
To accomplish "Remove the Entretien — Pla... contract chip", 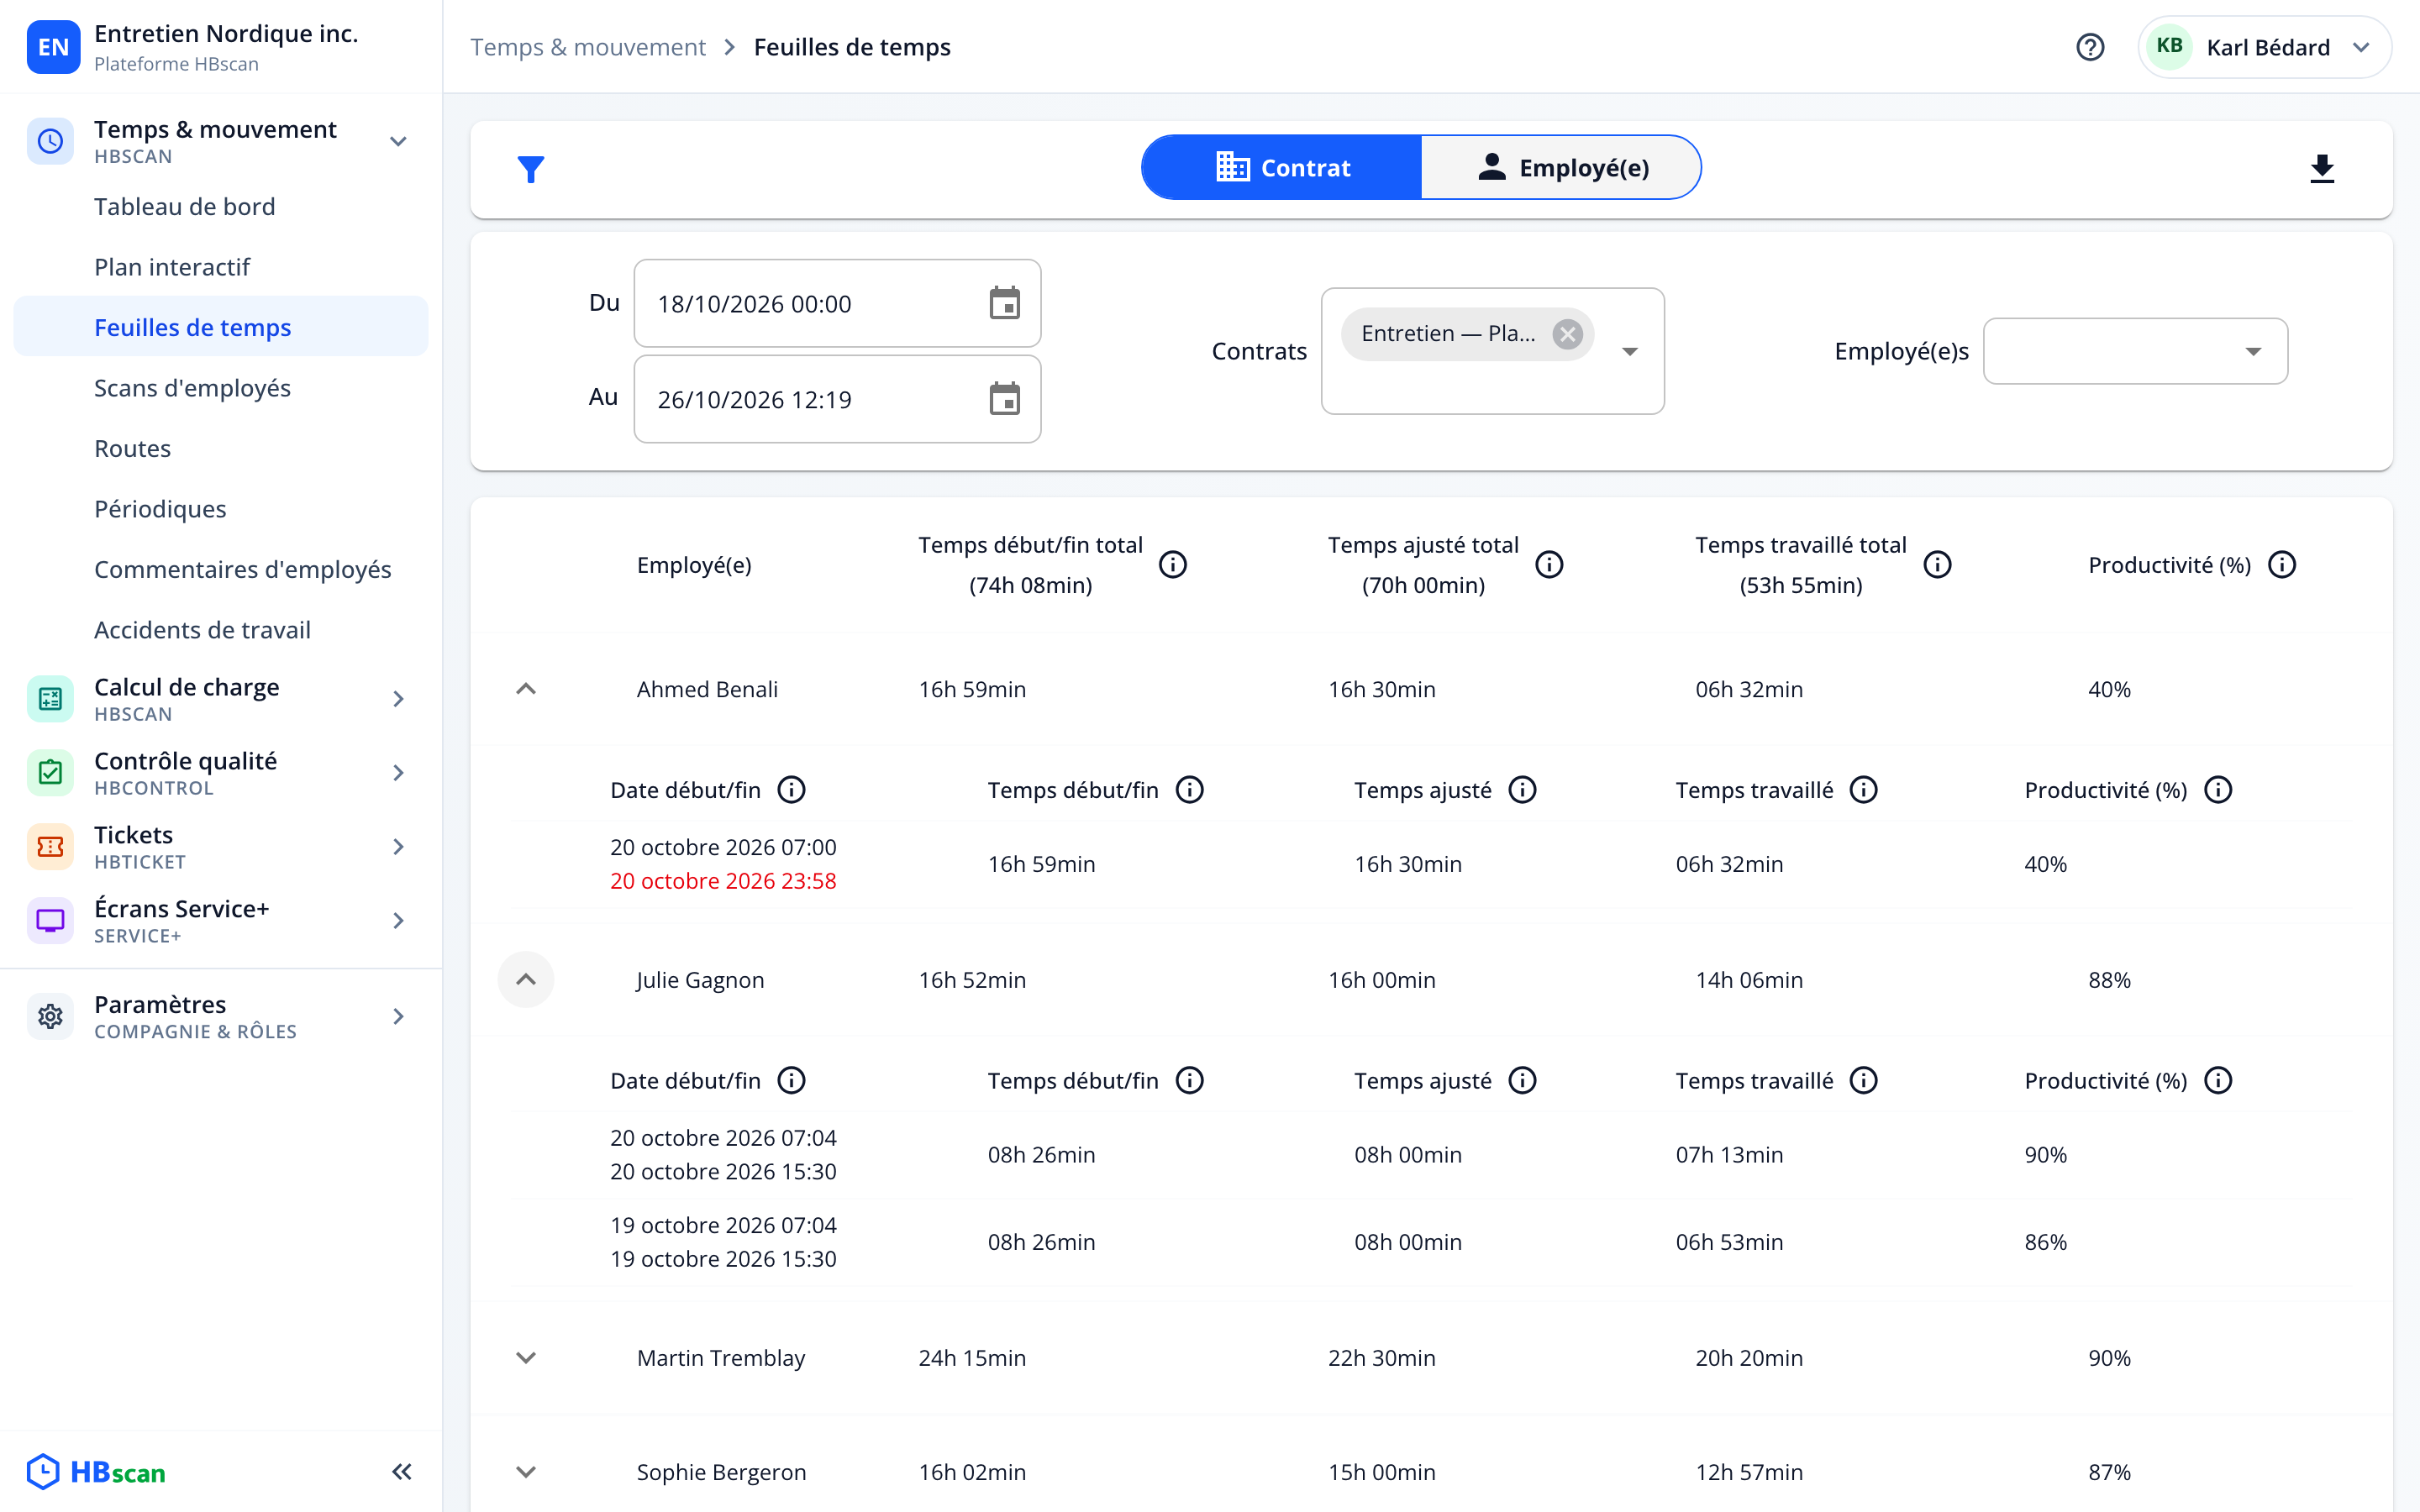I will click(1567, 334).
